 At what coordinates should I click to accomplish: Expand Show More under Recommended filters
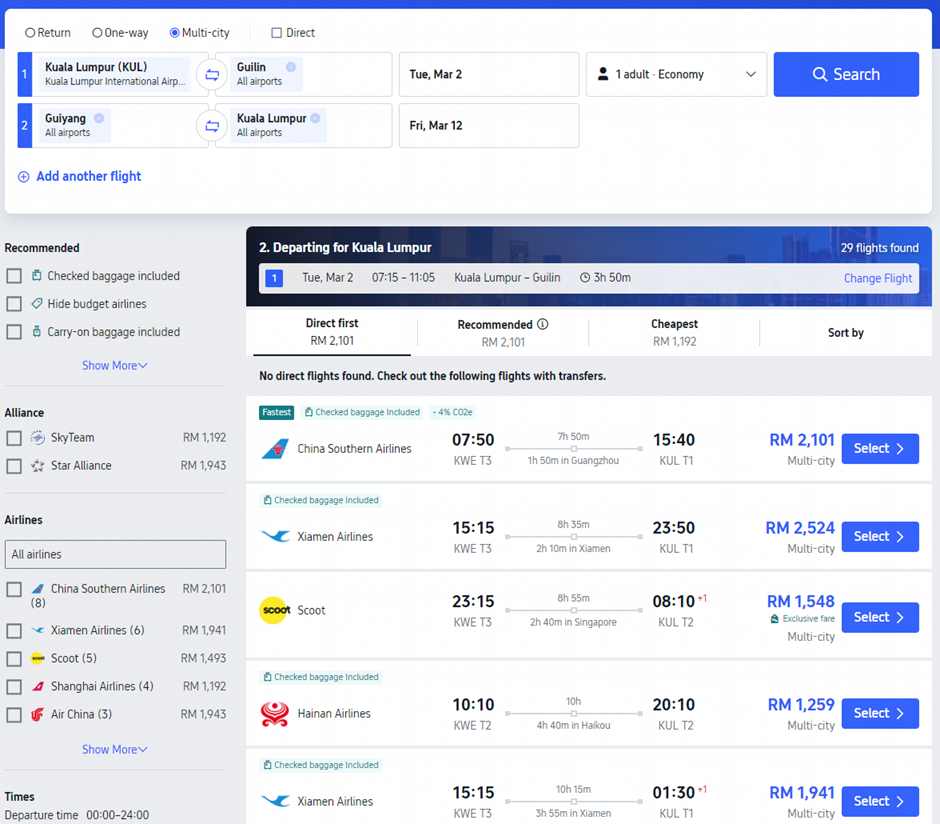(x=115, y=366)
